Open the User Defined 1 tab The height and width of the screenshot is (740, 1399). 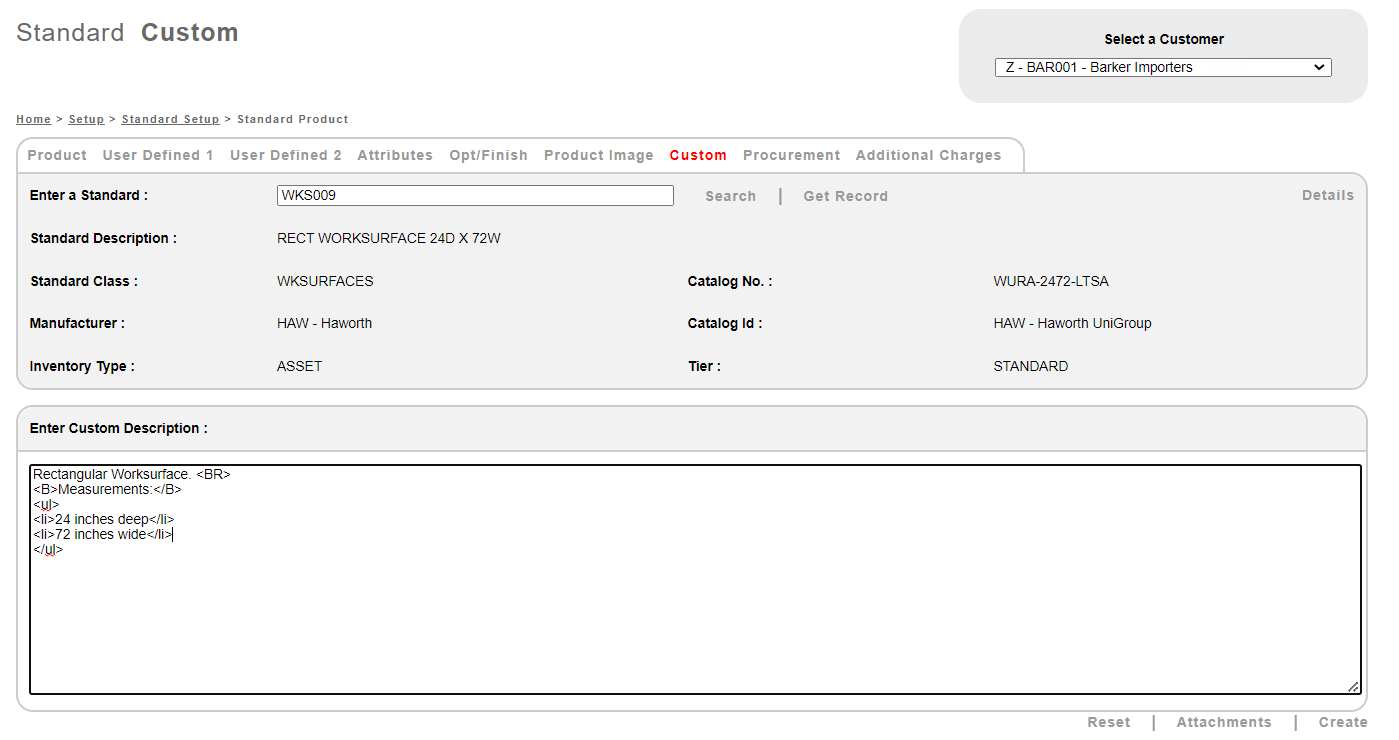158,156
